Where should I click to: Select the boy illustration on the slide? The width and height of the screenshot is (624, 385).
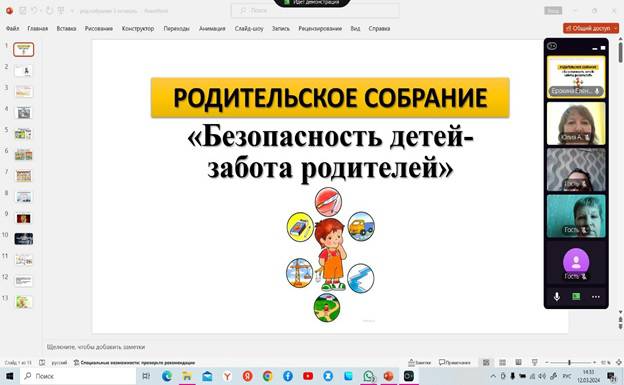(330, 254)
